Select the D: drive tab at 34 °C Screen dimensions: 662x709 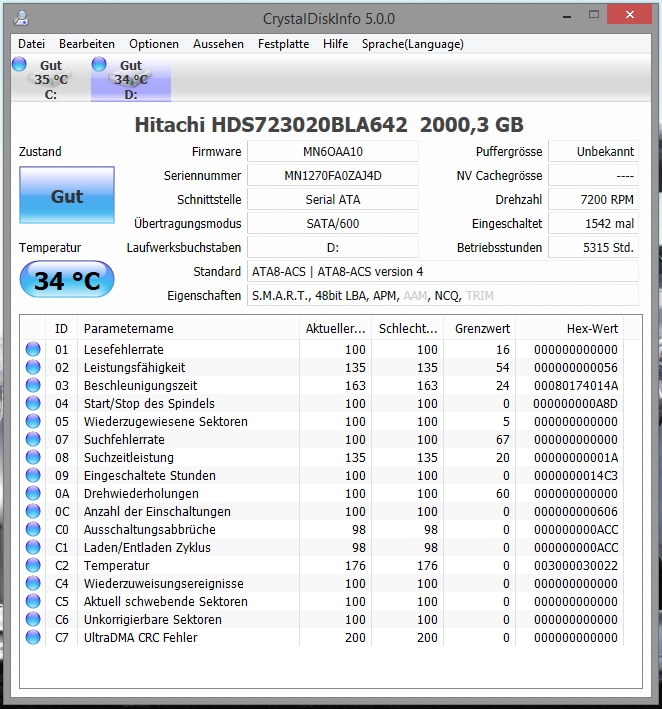point(131,79)
